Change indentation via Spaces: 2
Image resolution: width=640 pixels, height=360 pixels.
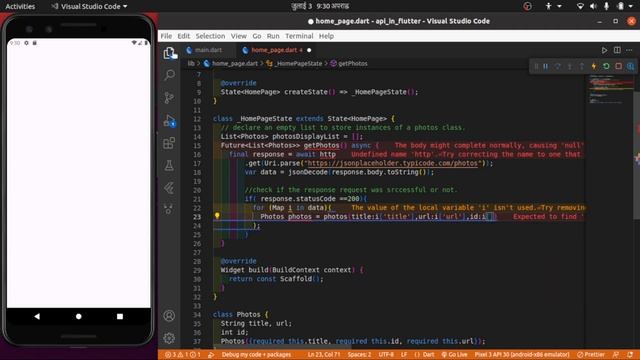(x=360, y=355)
